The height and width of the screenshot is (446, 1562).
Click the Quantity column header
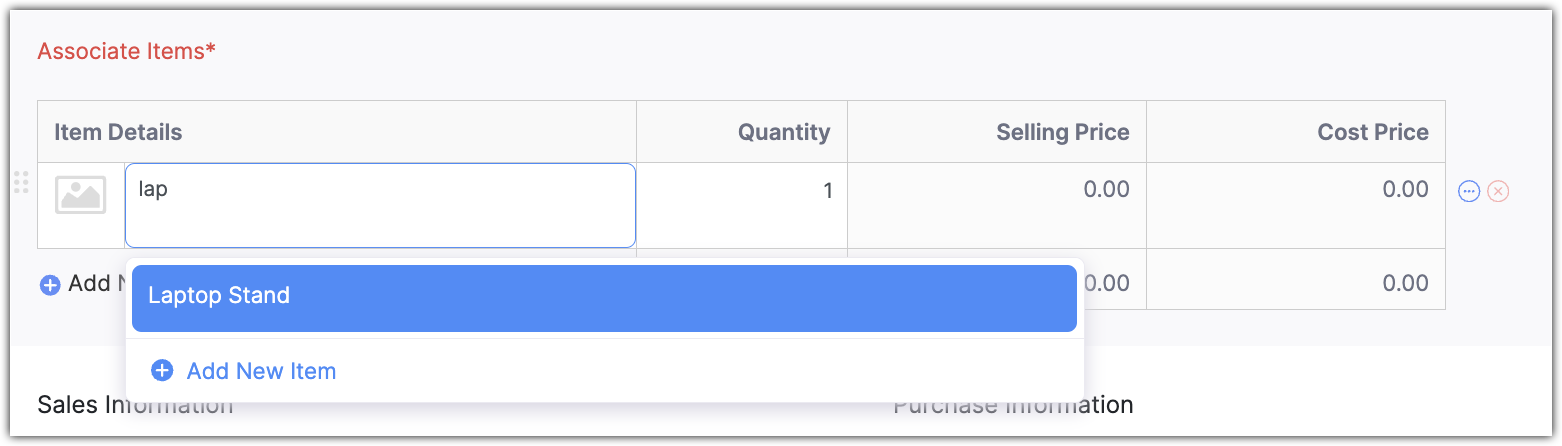(783, 132)
